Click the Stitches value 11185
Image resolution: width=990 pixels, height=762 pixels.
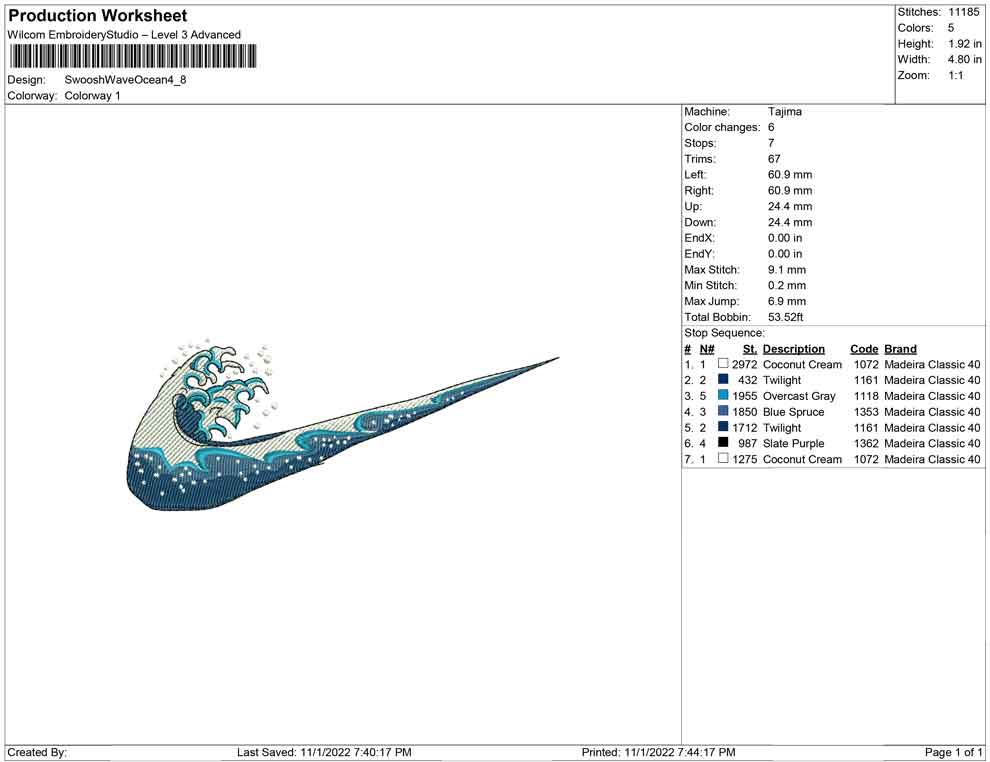[963, 12]
